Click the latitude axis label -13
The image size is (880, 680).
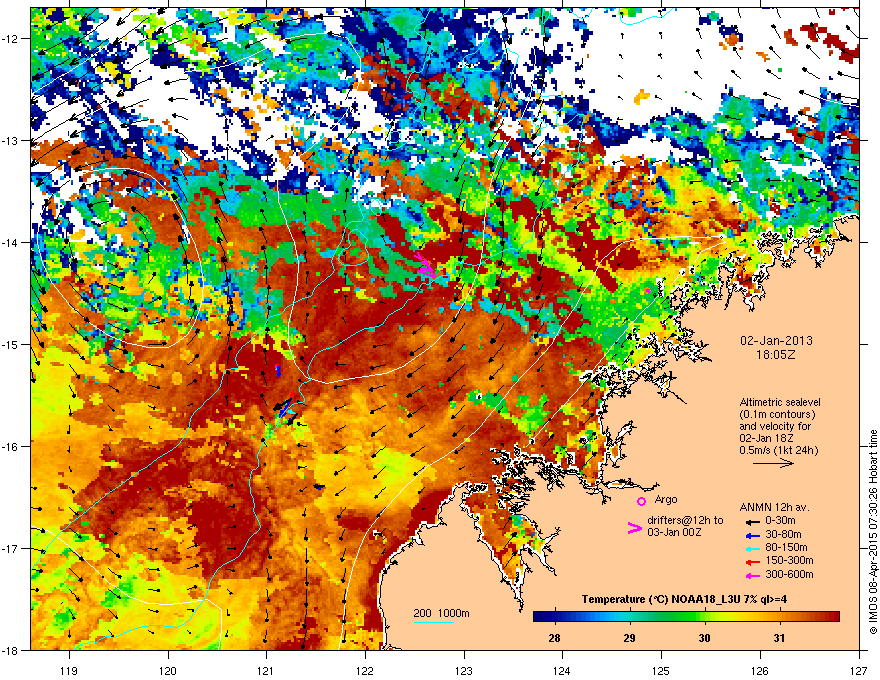[10, 140]
